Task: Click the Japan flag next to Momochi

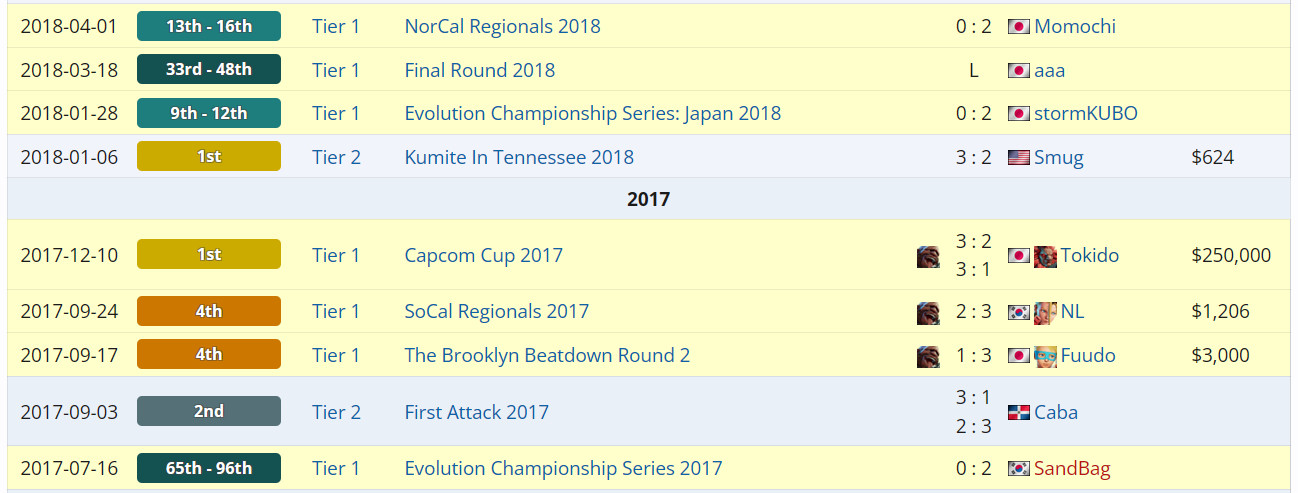Action: coord(1019,27)
